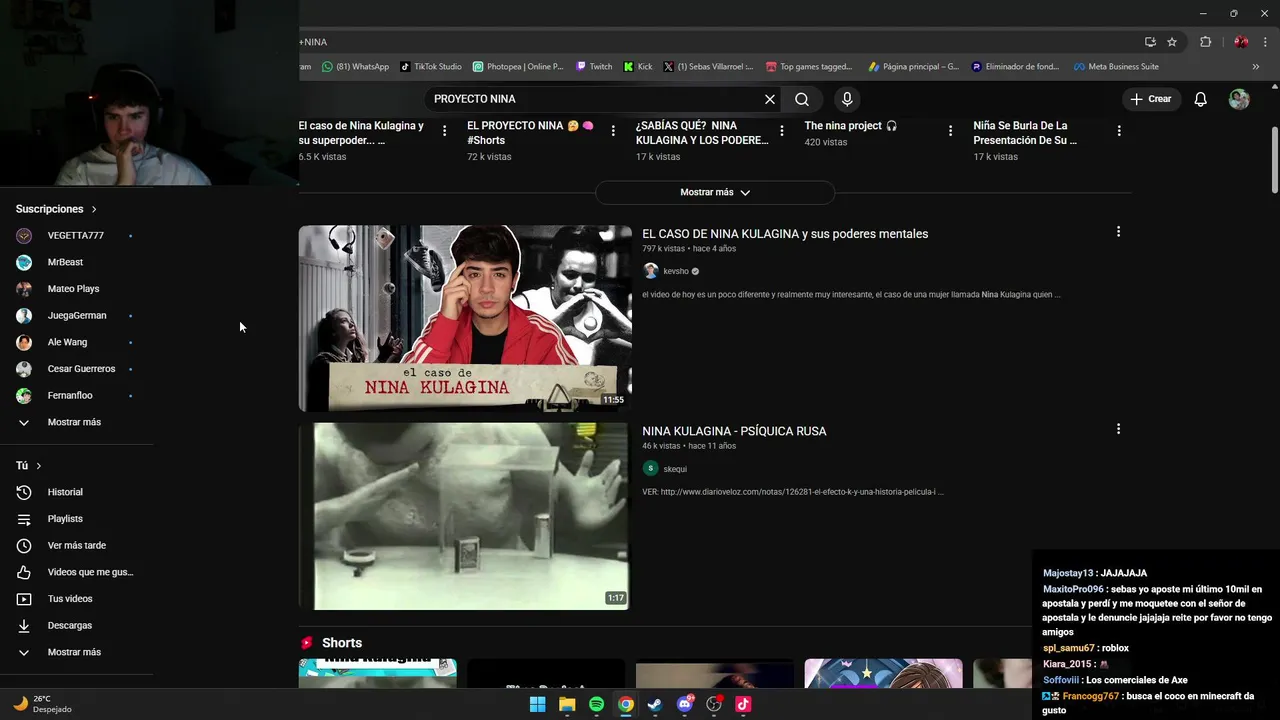1280x720 pixels.
Task: Go to the kevsho channel
Action: click(x=676, y=271)
